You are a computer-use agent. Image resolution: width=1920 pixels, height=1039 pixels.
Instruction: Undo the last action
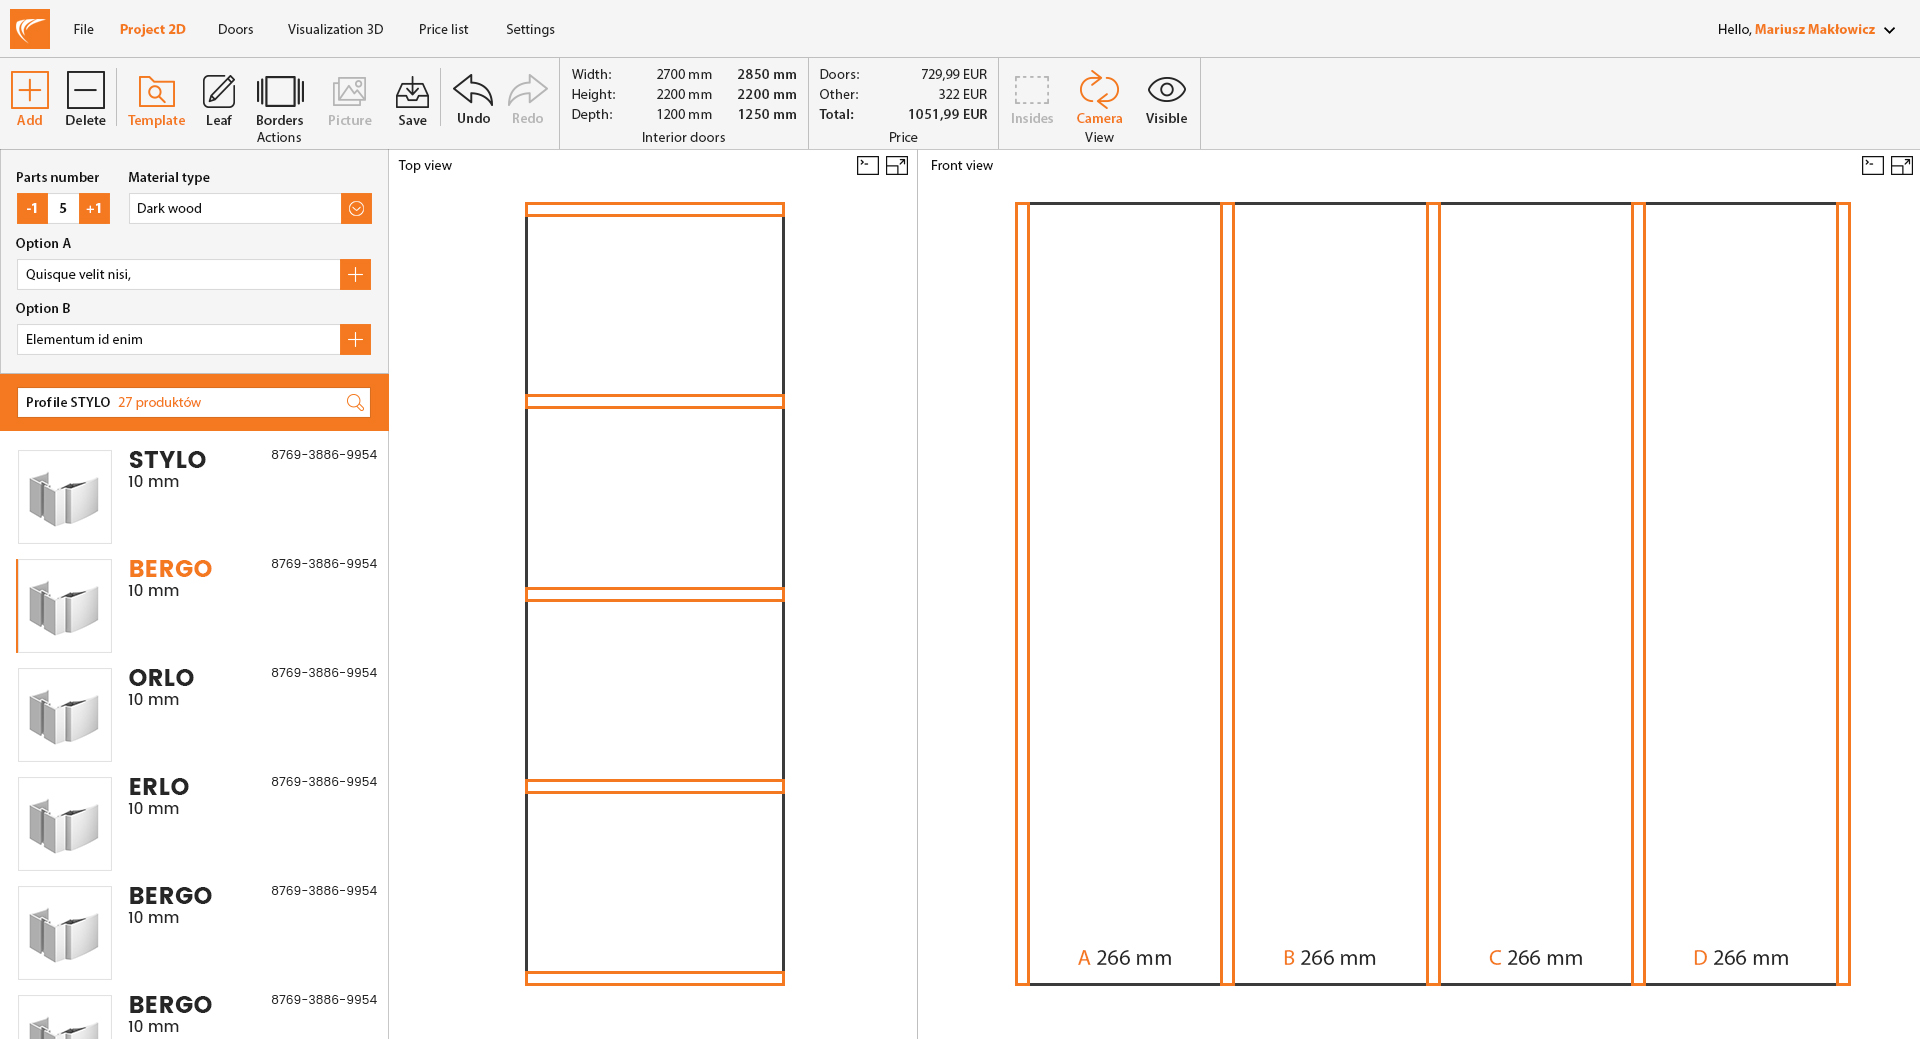click(473, 91)
